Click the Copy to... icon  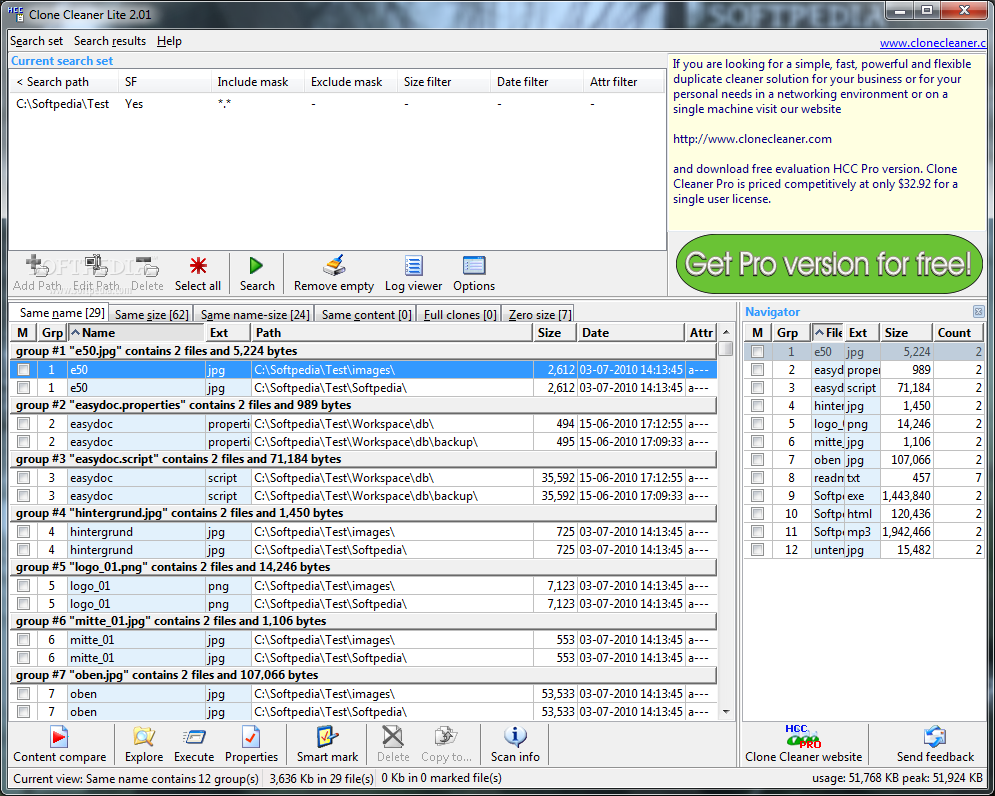[446, 737]
